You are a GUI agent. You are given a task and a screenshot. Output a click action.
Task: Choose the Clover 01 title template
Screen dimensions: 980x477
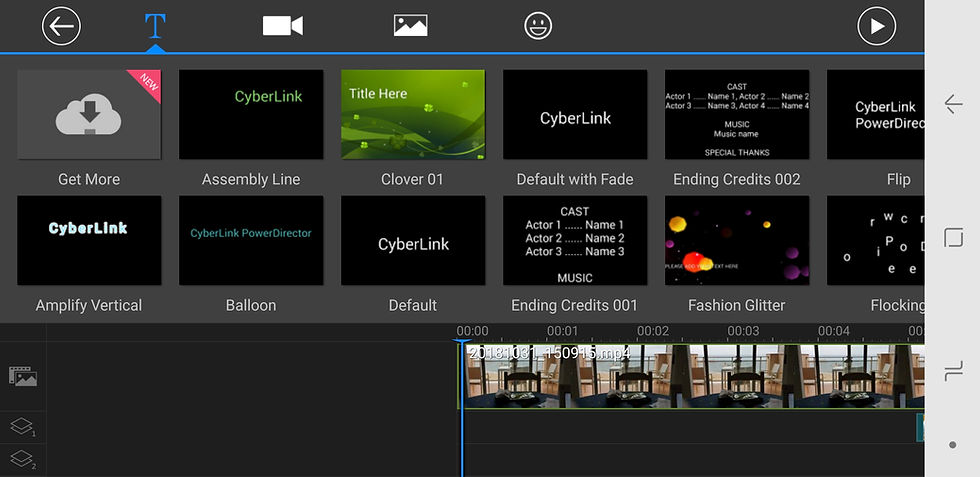413,114
